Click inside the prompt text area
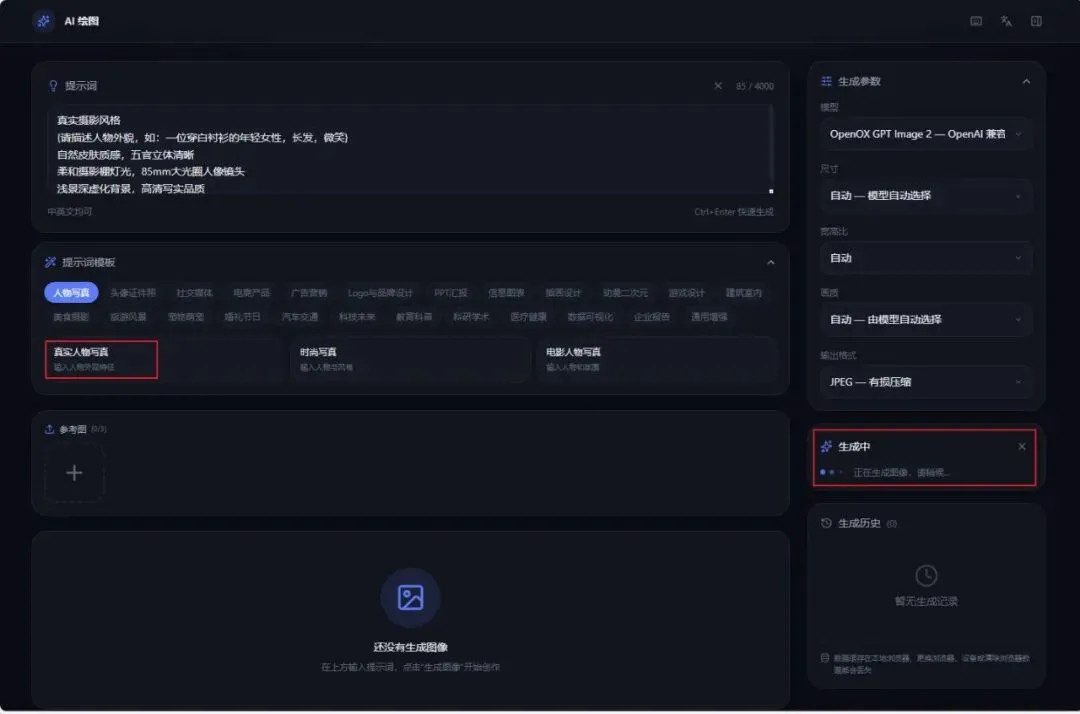This screenshot has height=714, width=1080. 411,150
